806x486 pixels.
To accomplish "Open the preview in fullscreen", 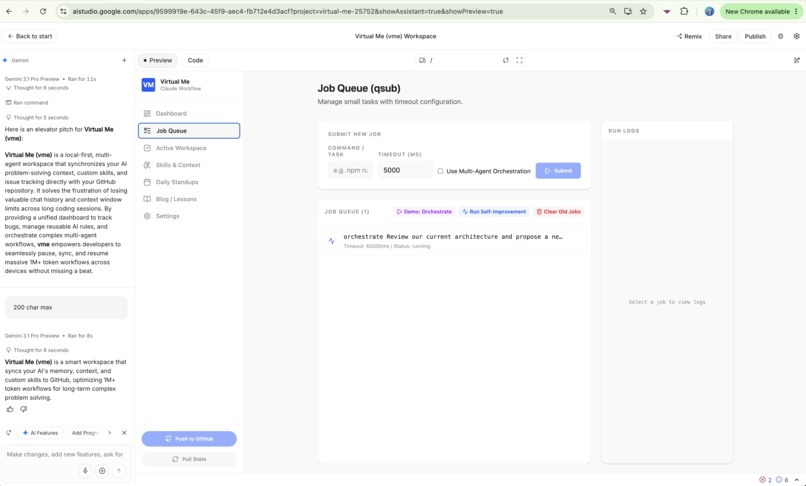I will (519, 60).
